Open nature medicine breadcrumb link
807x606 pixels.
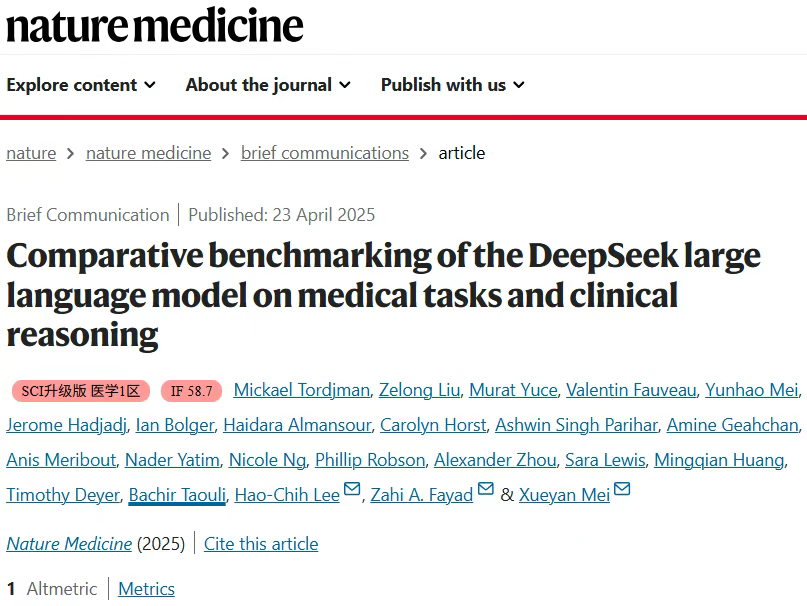(x=148, y=153)
